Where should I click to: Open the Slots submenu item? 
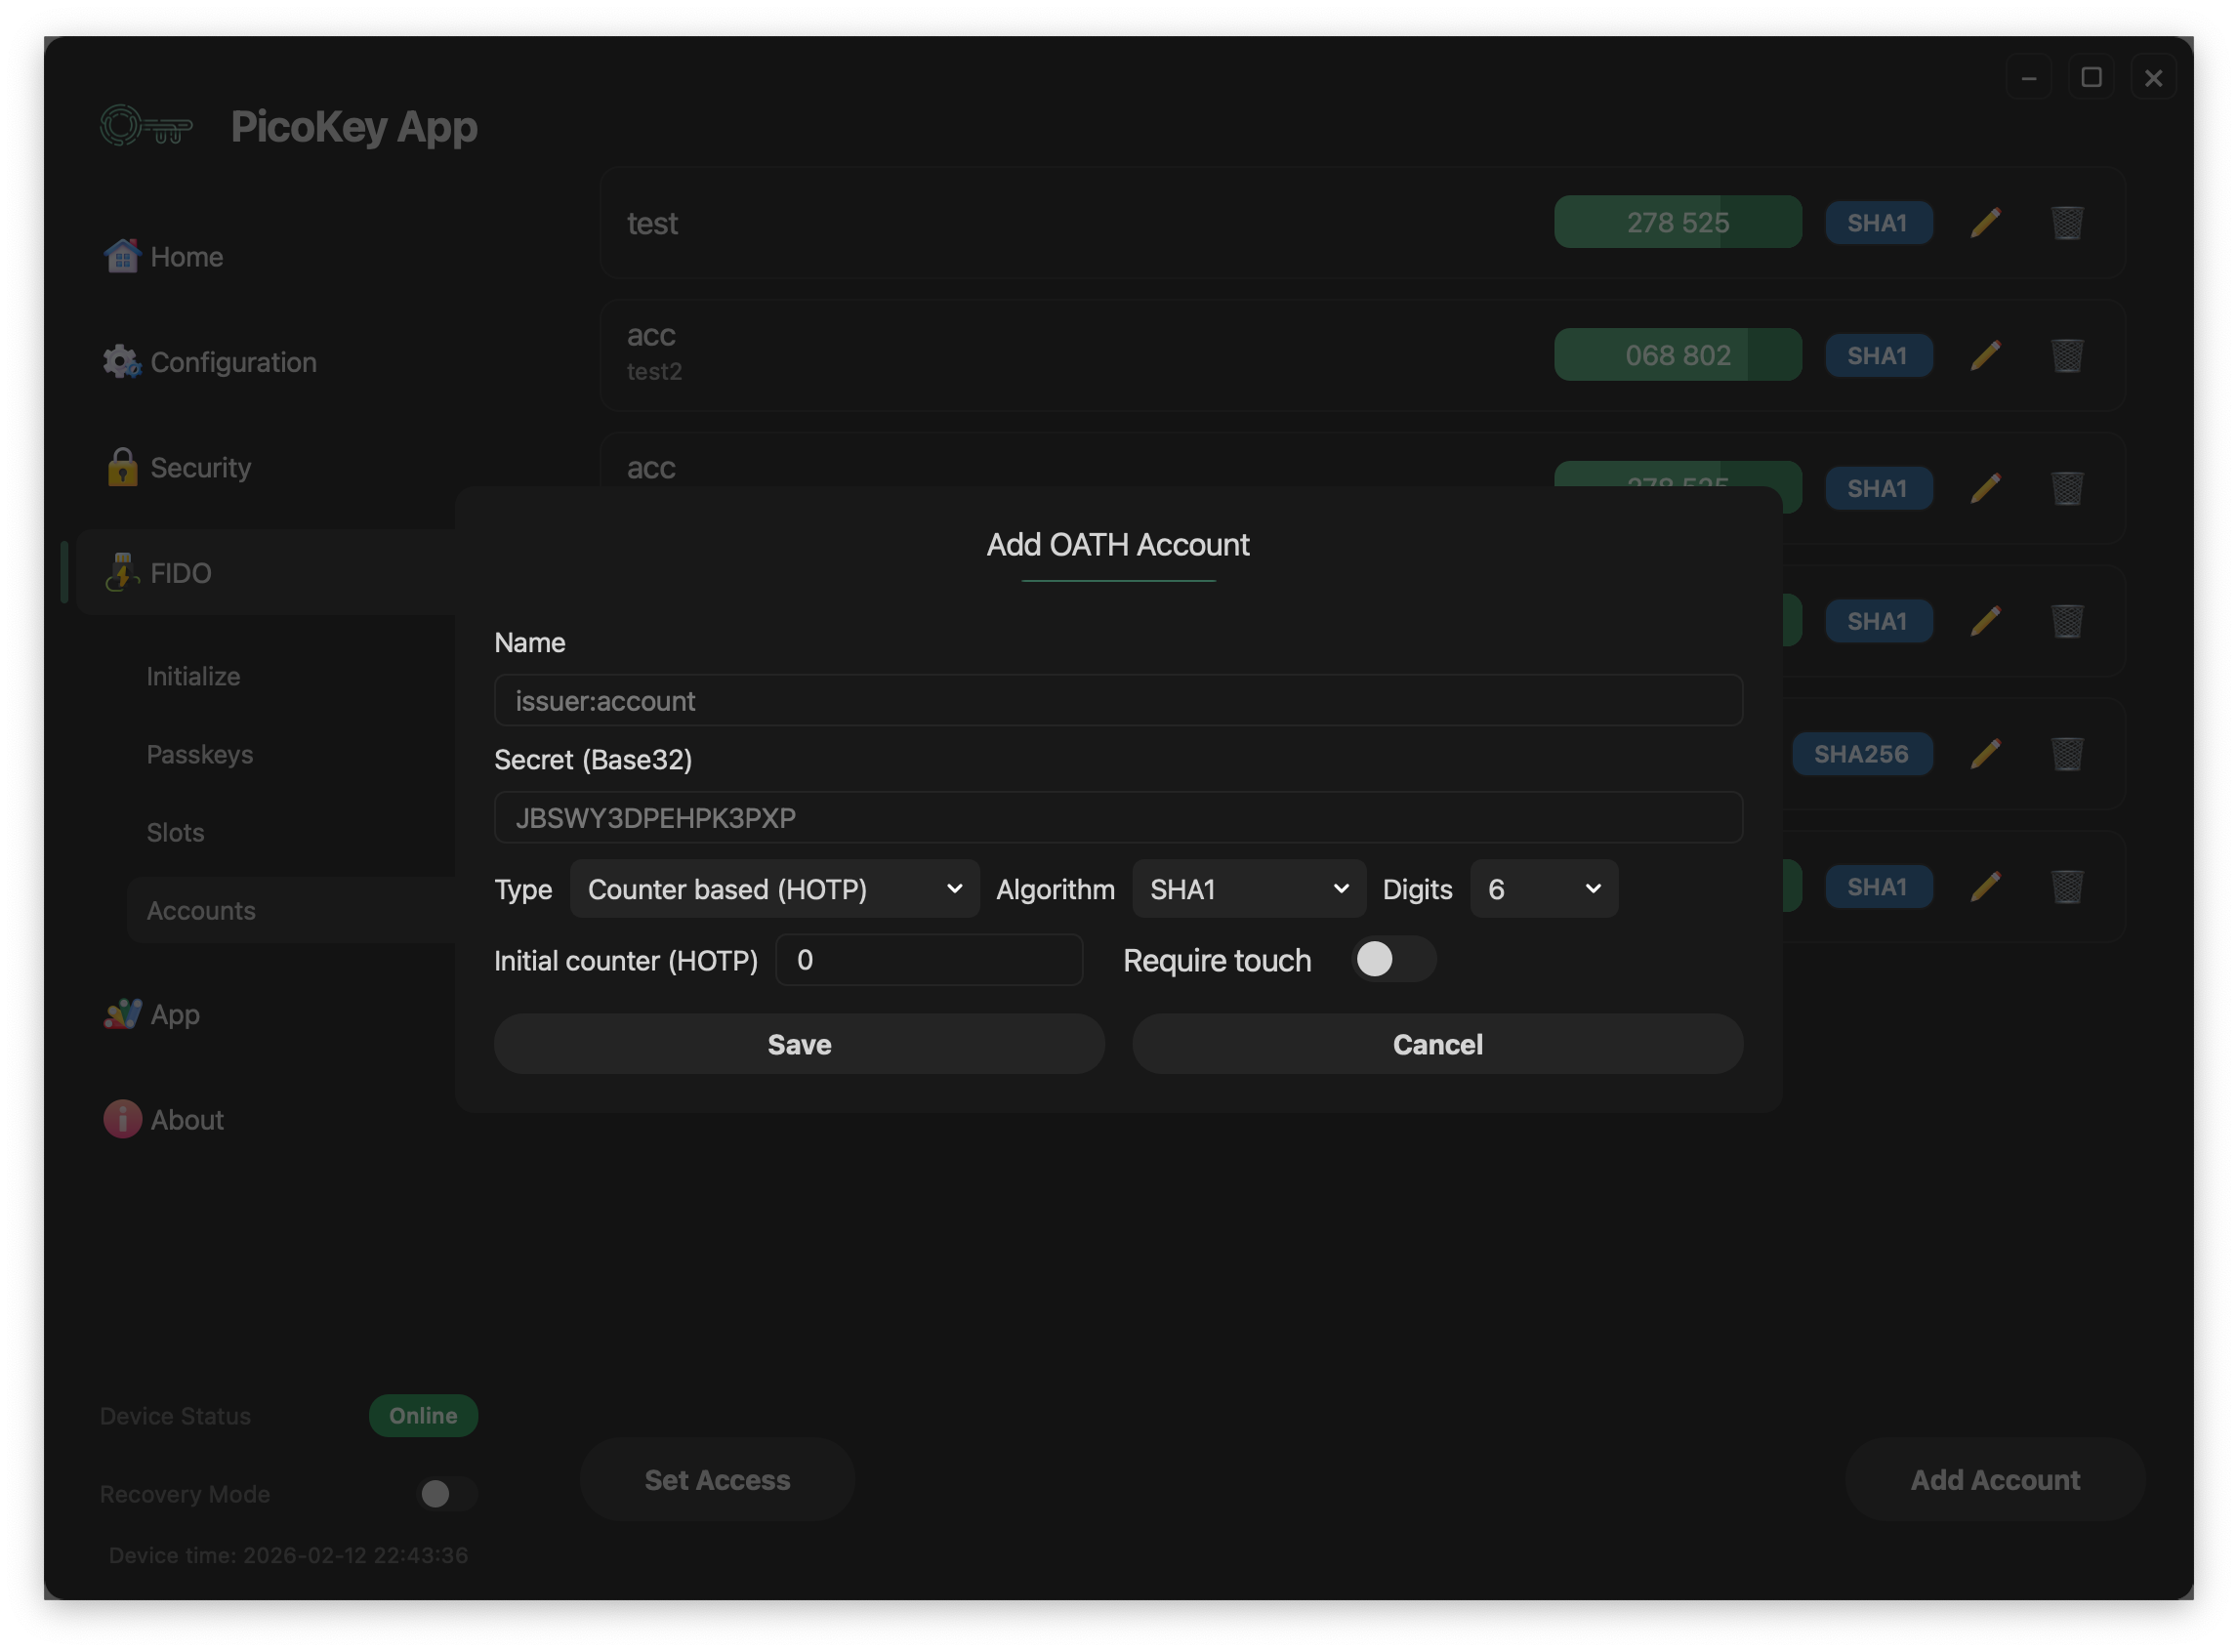click(x=175, y=832)
